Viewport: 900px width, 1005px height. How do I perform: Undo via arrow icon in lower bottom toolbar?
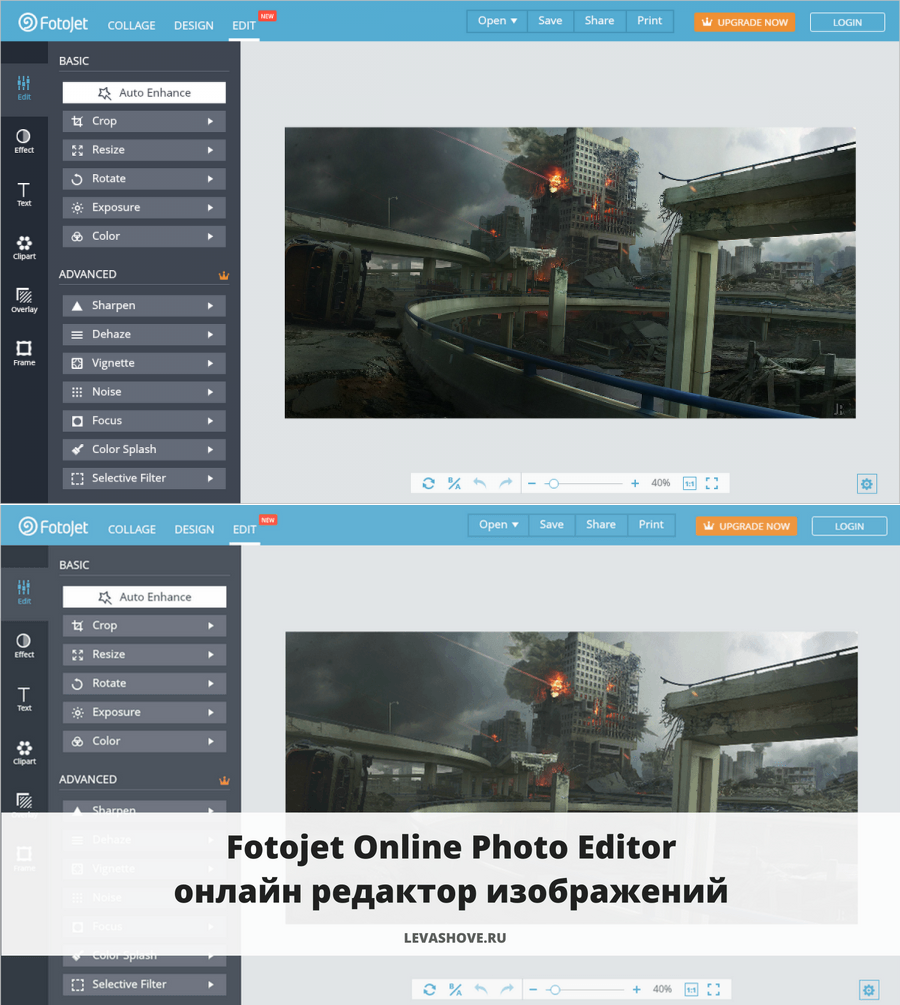coord(481,989)
